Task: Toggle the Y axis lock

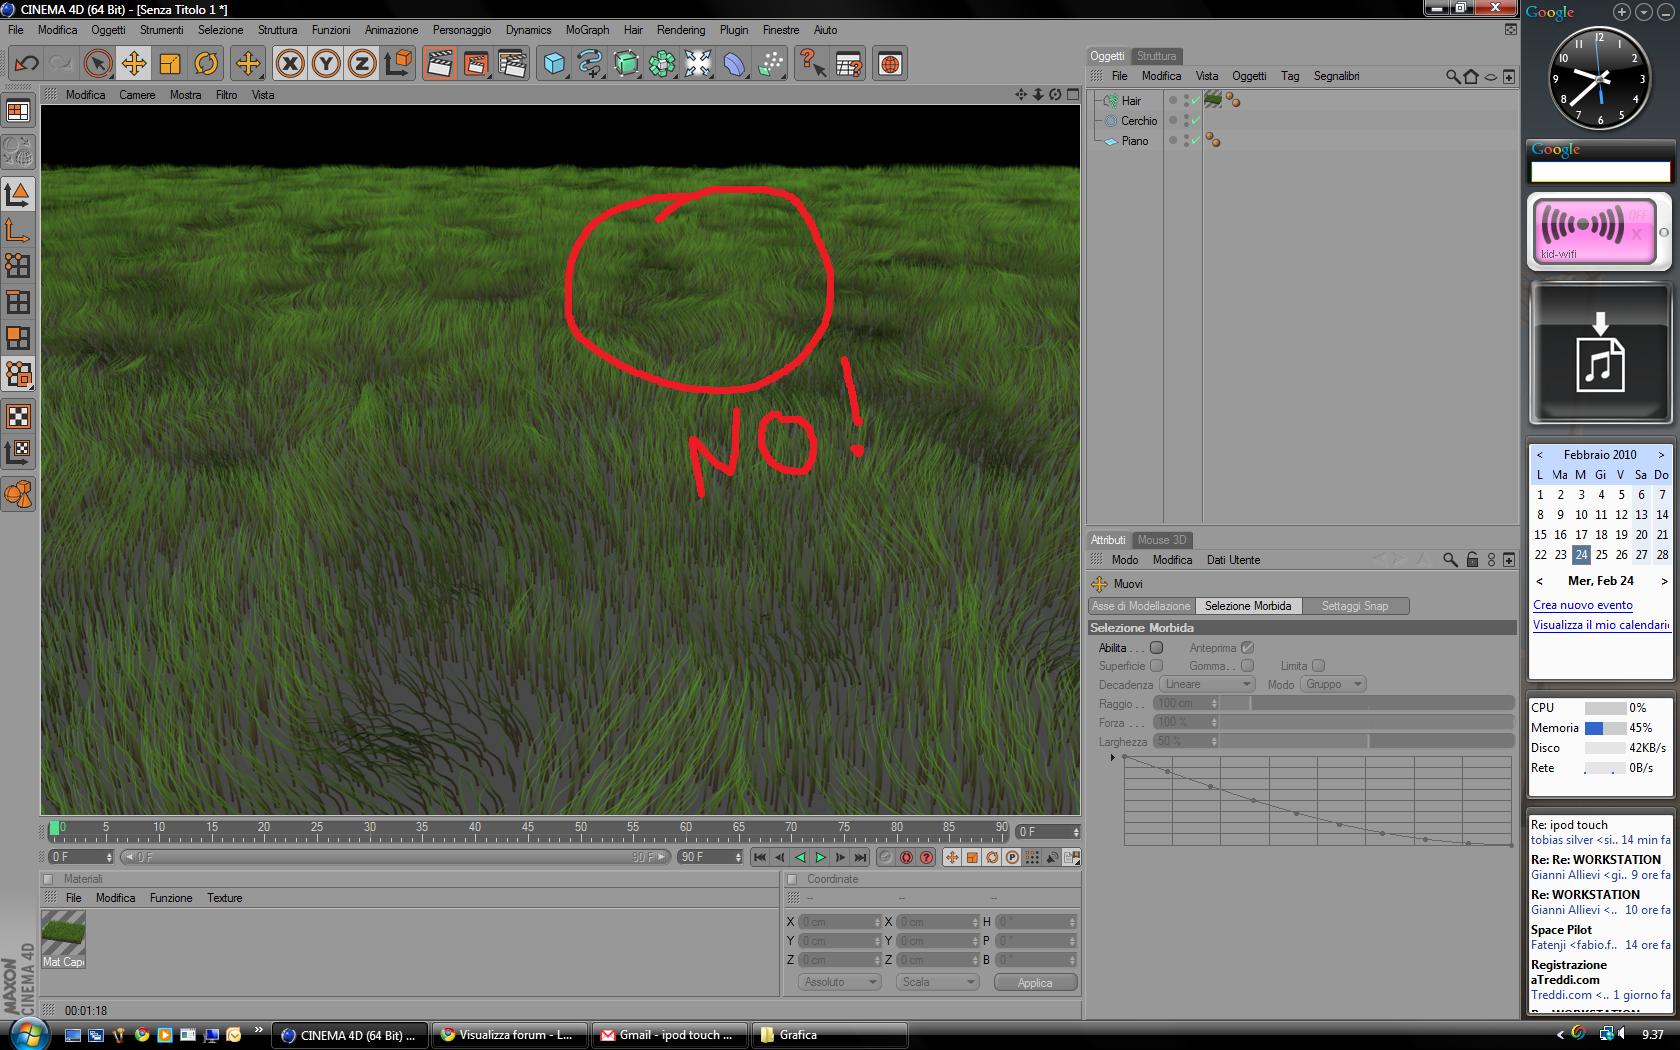Action: [x=326, y=64]
